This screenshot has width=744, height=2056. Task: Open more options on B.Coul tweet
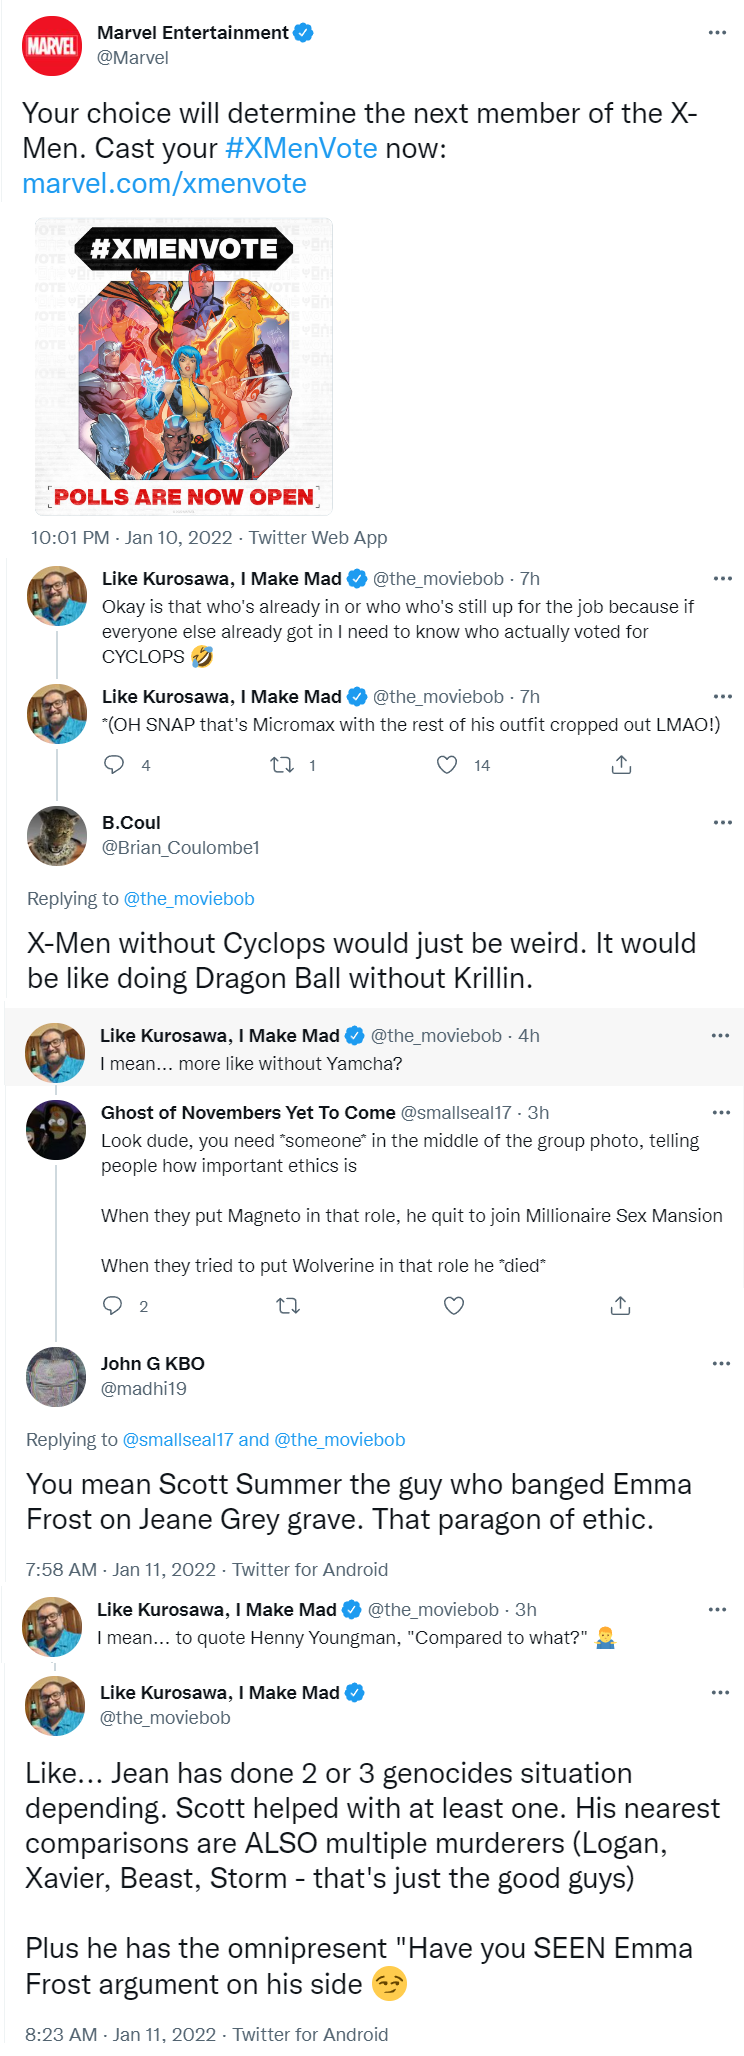722,822
